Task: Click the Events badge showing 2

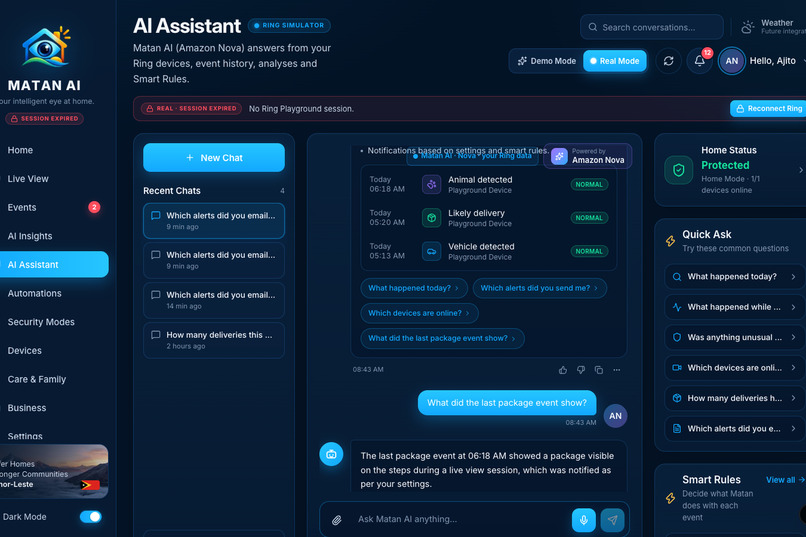Action: point(94,207)
